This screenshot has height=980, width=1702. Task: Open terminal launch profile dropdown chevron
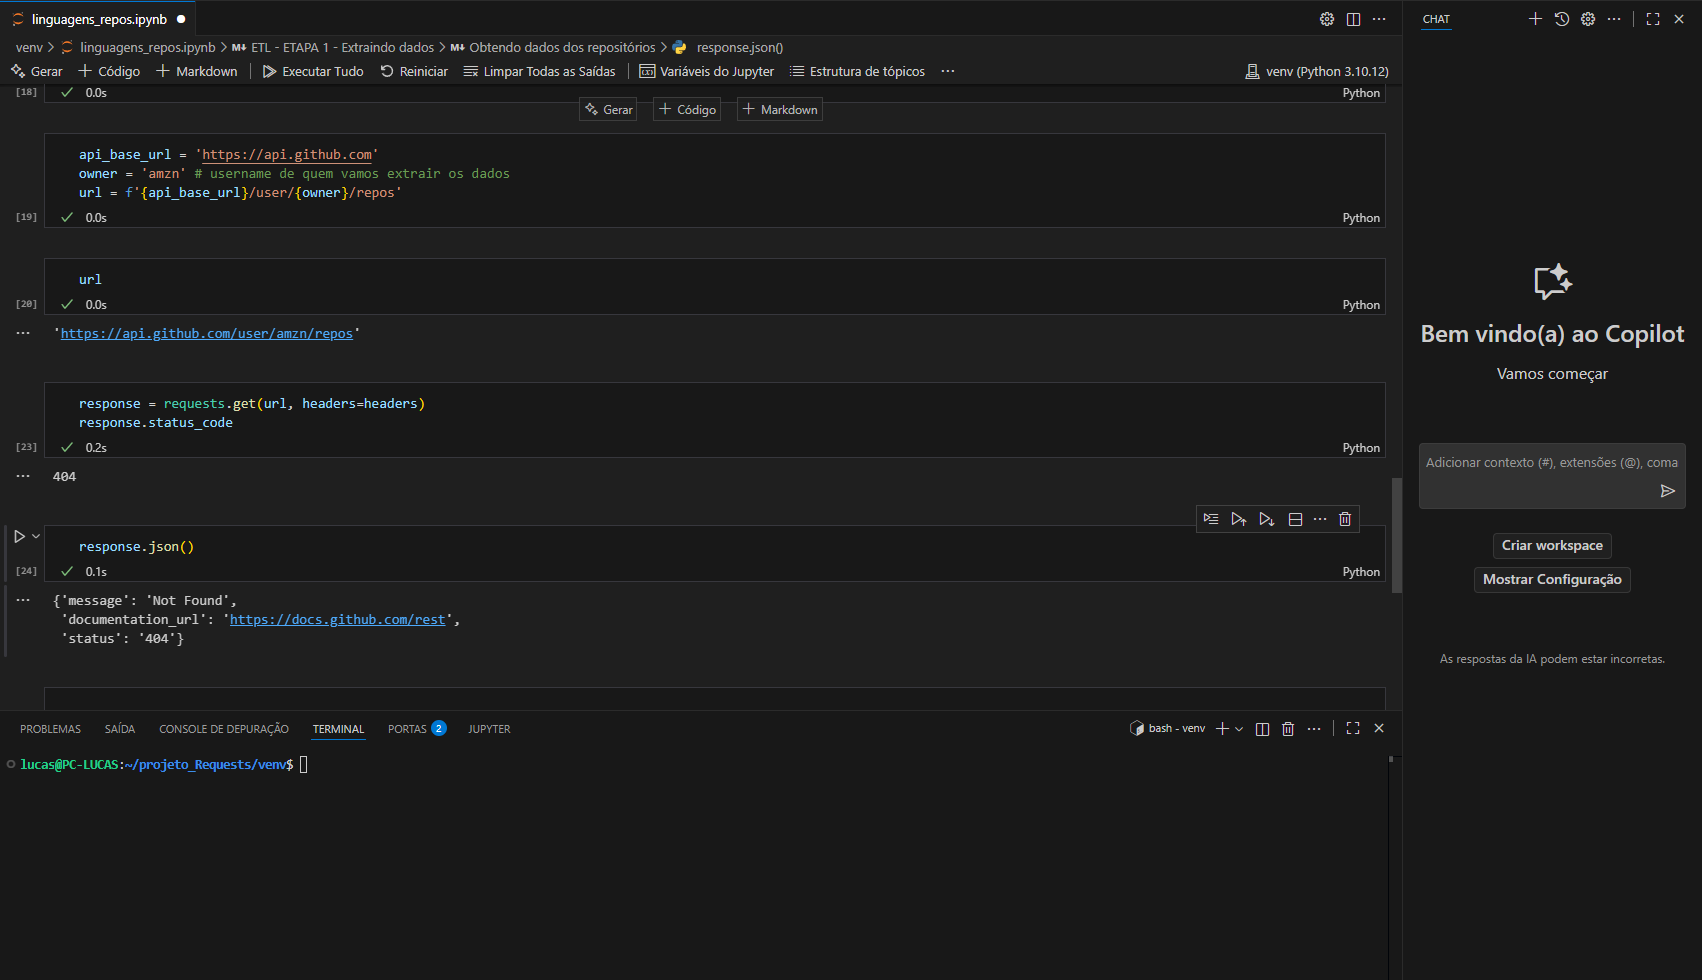(x=1239, y=729)
